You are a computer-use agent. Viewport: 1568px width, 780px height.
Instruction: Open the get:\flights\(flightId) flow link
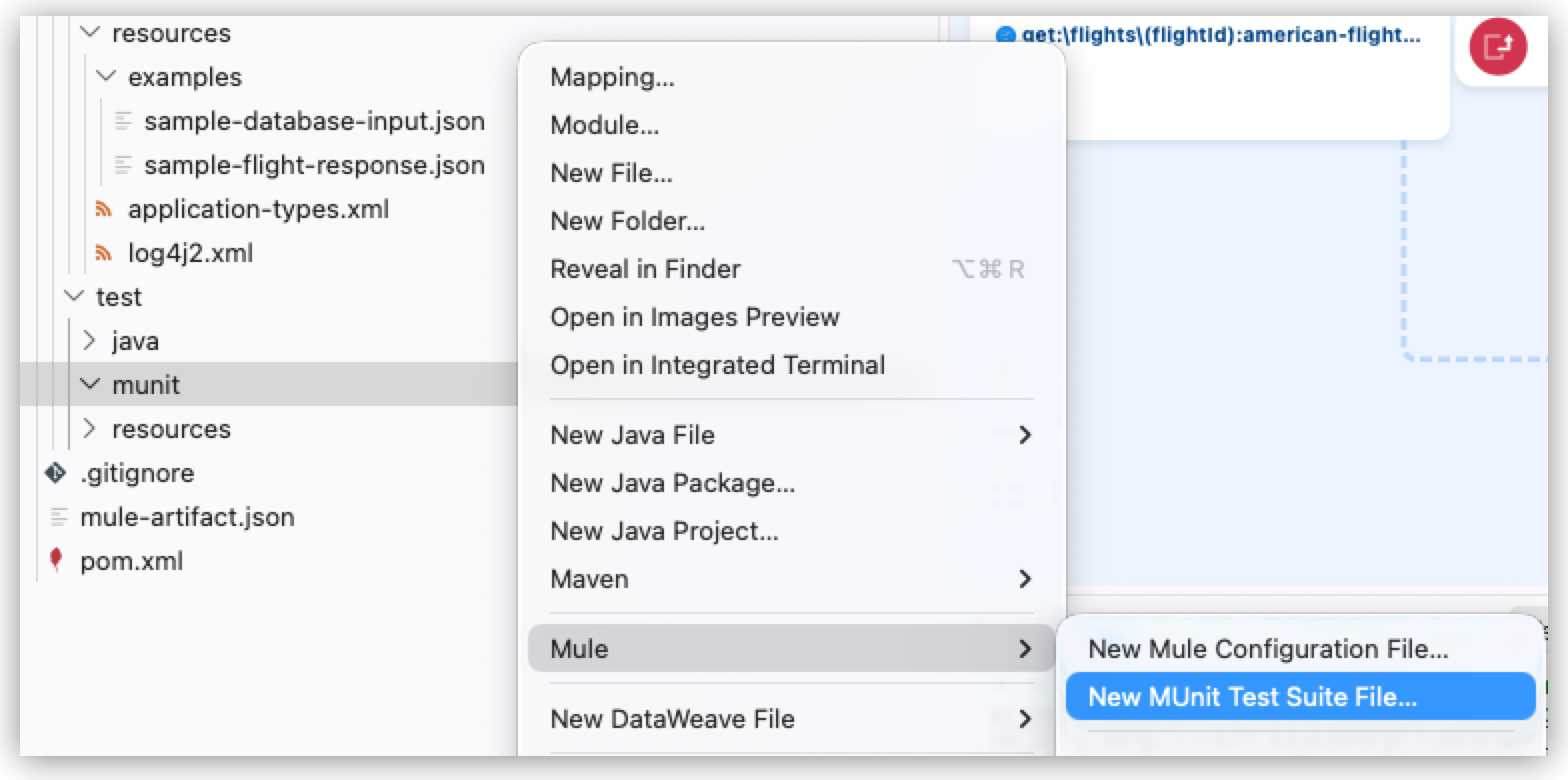(x=1220, y=35)
